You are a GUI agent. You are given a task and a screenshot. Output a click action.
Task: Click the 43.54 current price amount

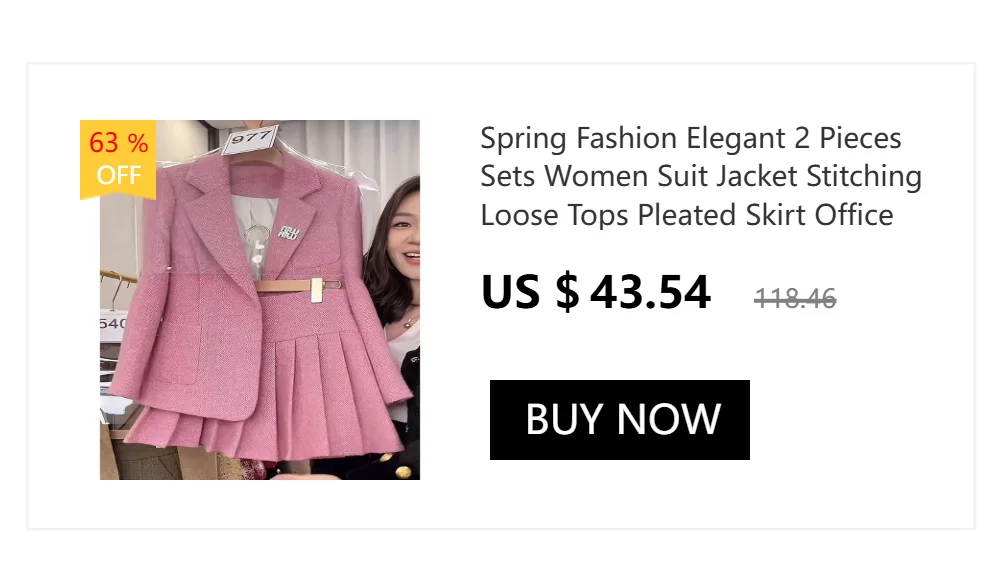click(x=650, y=292)
